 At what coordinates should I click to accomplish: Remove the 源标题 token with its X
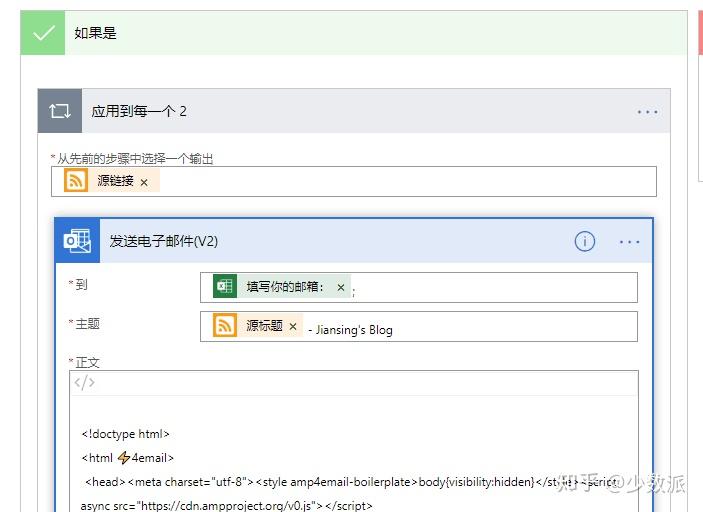pyautogui.click(x=293, y=326)
